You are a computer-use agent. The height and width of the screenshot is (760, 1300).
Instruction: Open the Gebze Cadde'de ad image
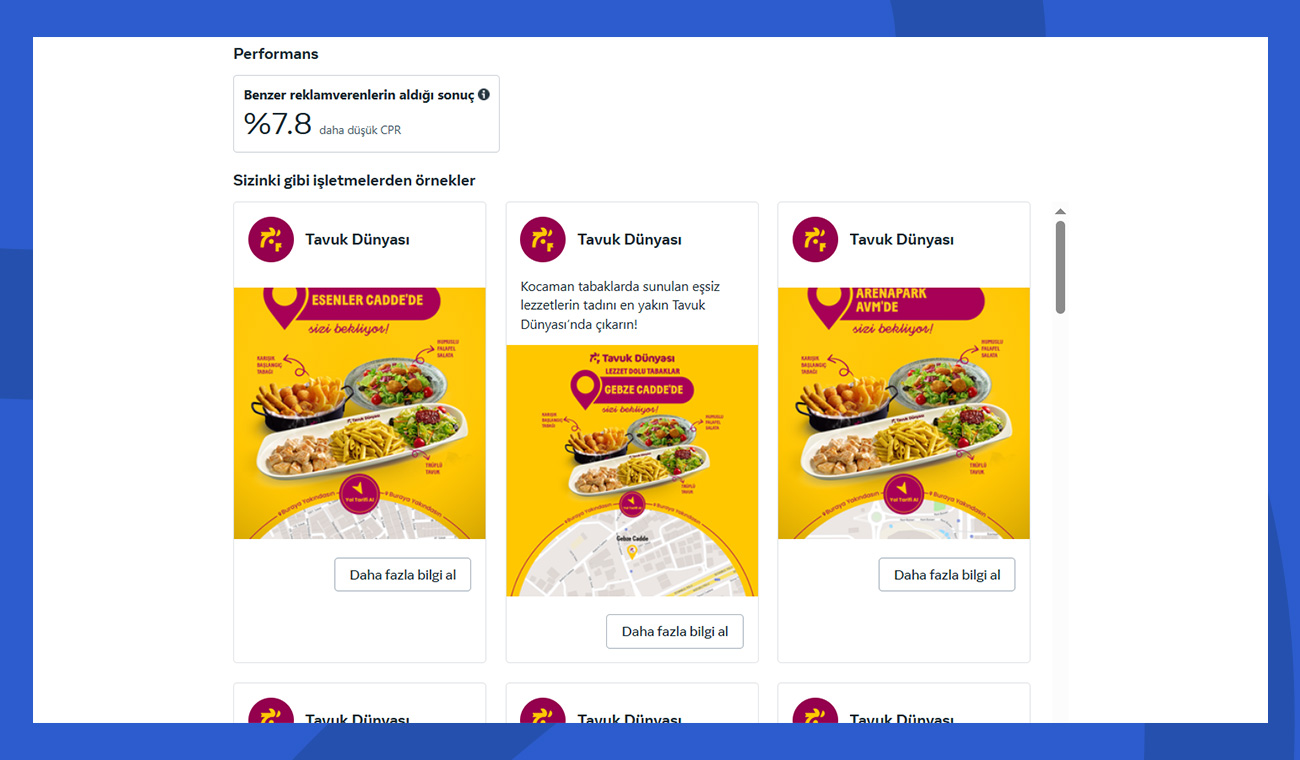tap(632, 471)
